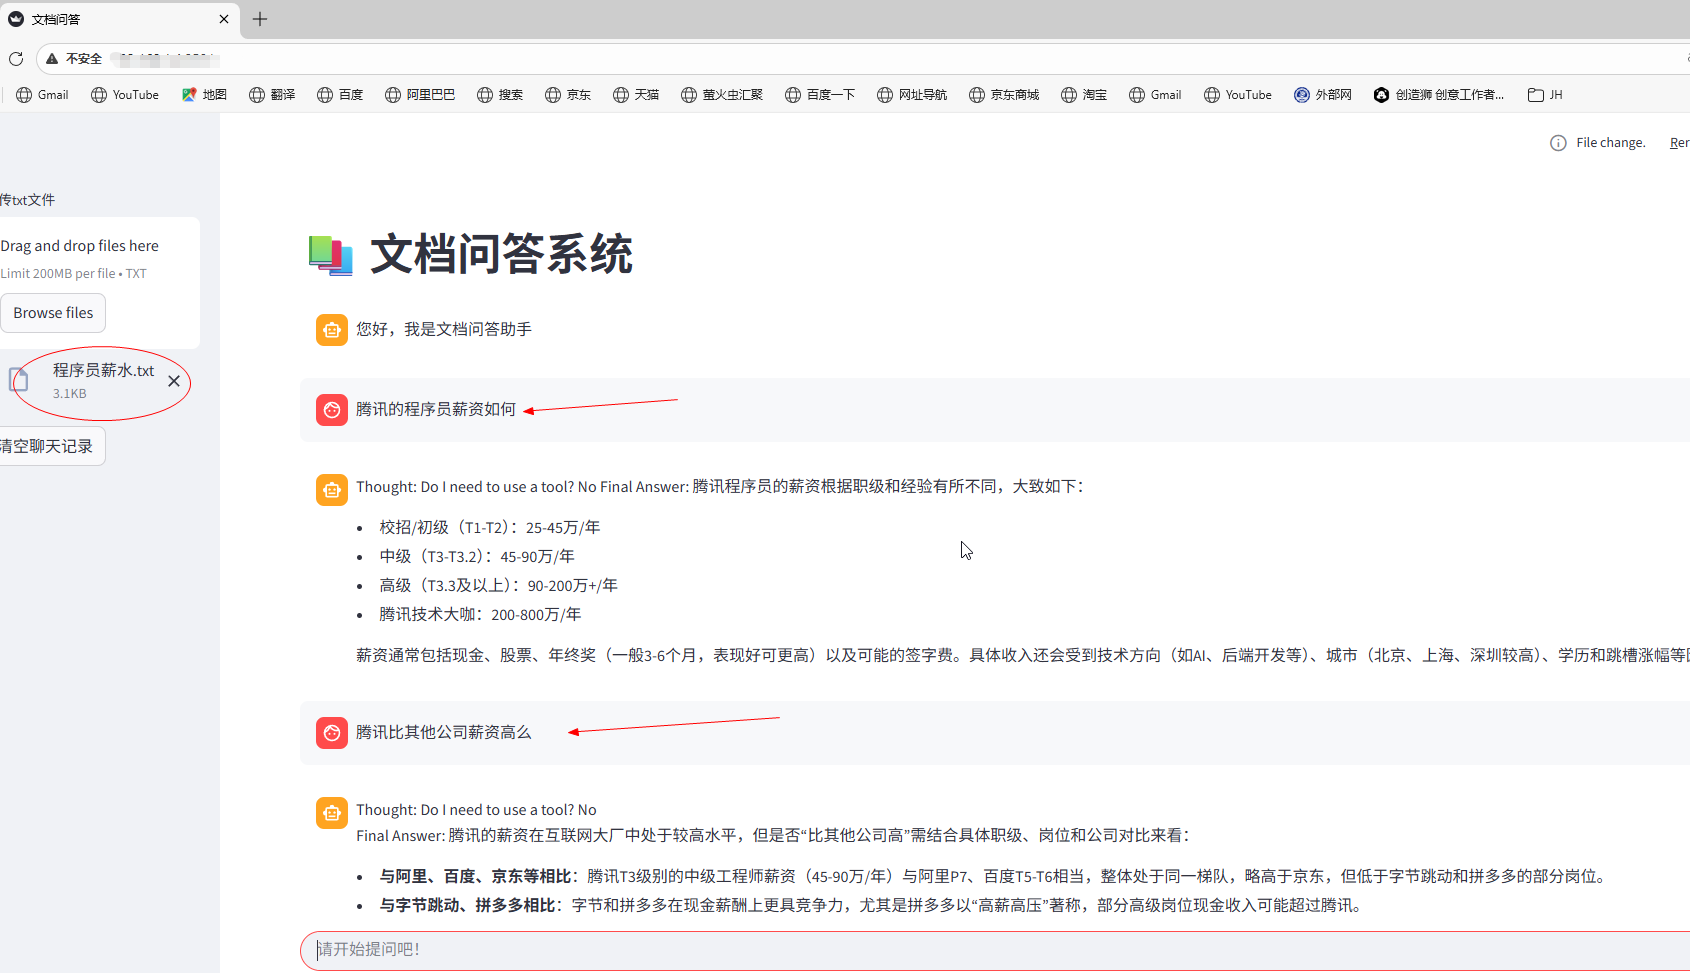This screenshot has width=1690, height=973.
Task: Click the browser reload icon
Action: coord(16,59)
